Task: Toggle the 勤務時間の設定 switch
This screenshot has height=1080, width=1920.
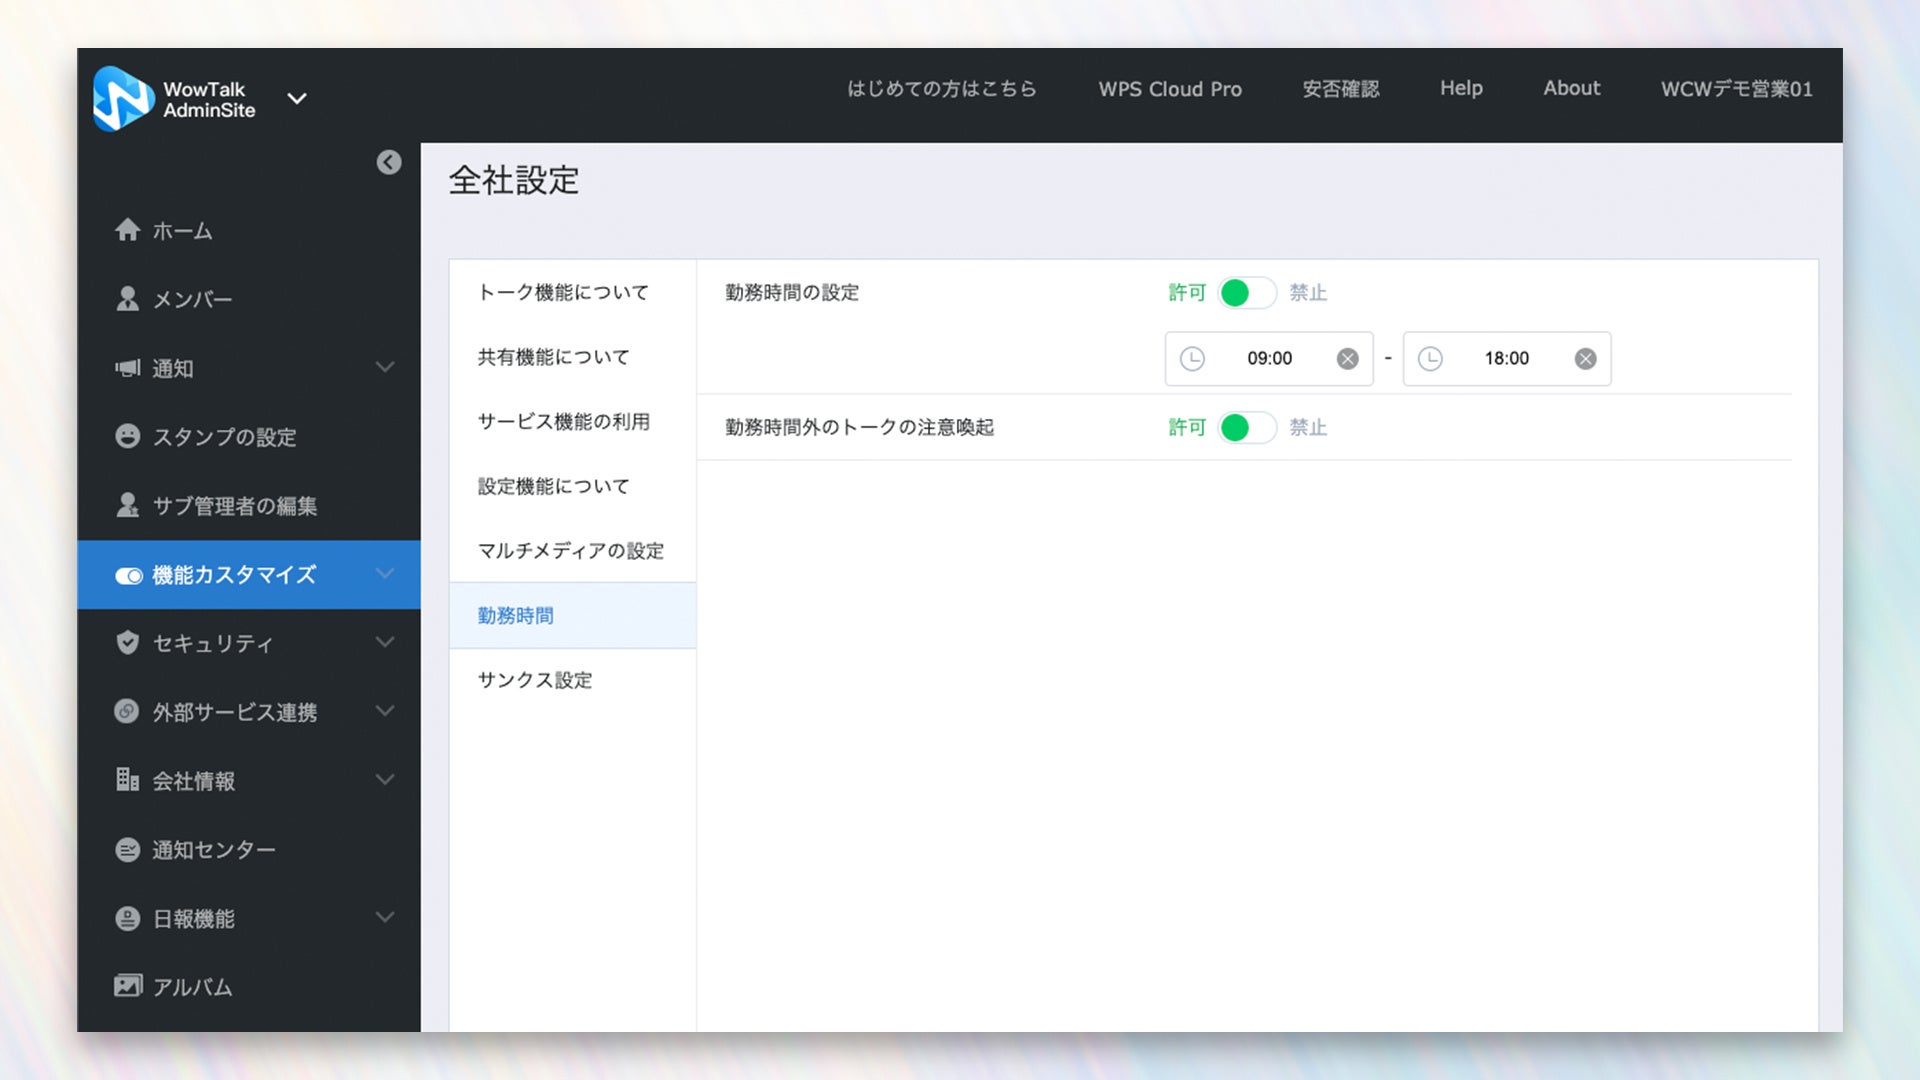Action: point(1246,293)
